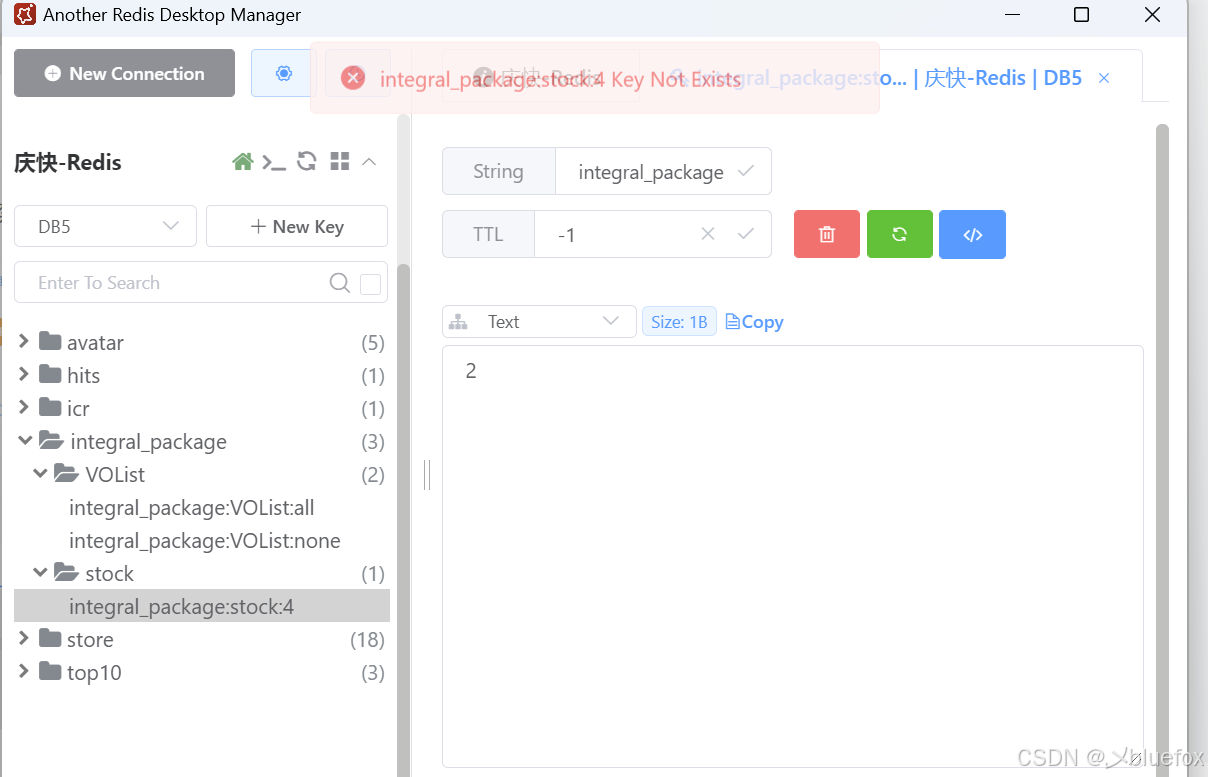Click the store folder icon
This screenshot has height=777, width=1208.
[51, 639]
